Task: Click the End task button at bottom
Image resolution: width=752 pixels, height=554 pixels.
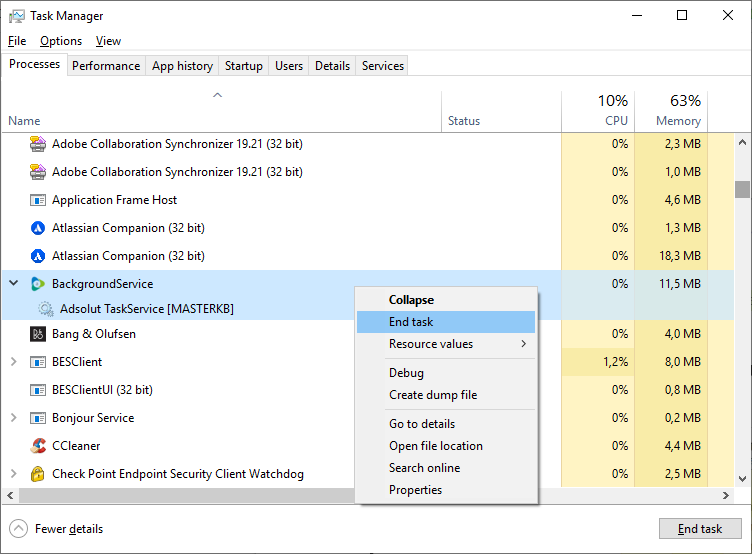Action: [699, 529]
